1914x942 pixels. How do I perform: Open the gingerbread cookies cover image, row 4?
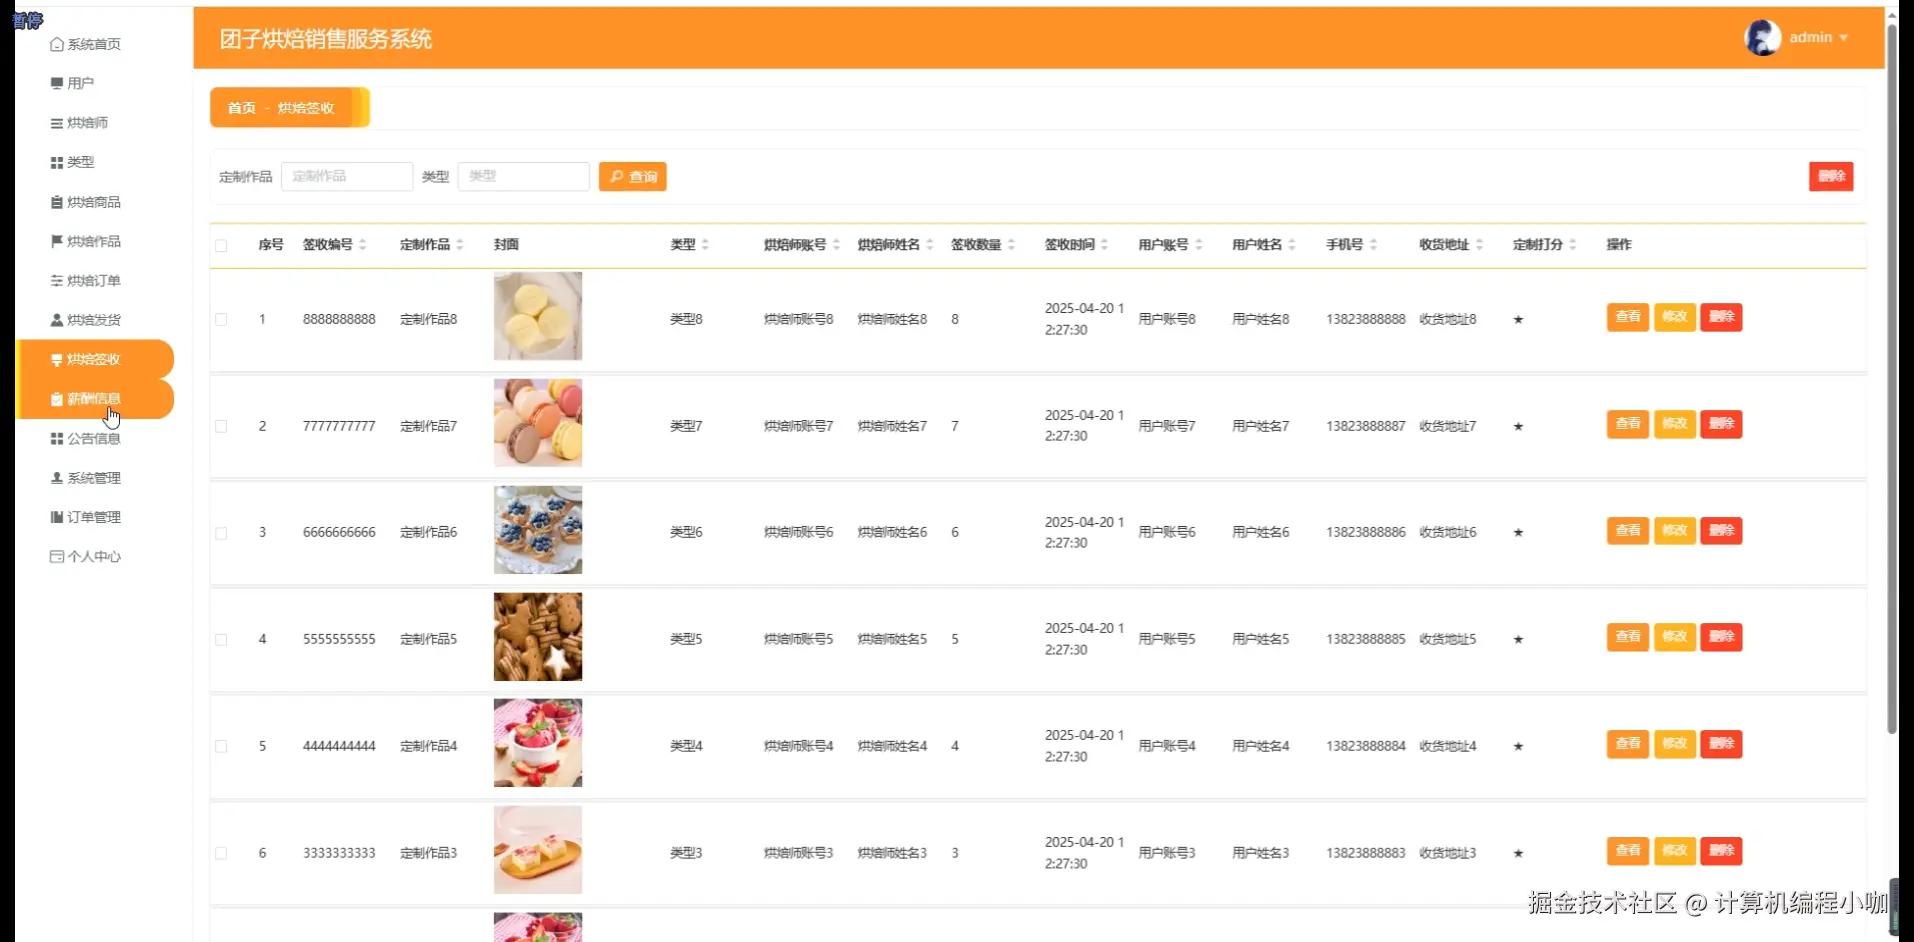point(538,637)
